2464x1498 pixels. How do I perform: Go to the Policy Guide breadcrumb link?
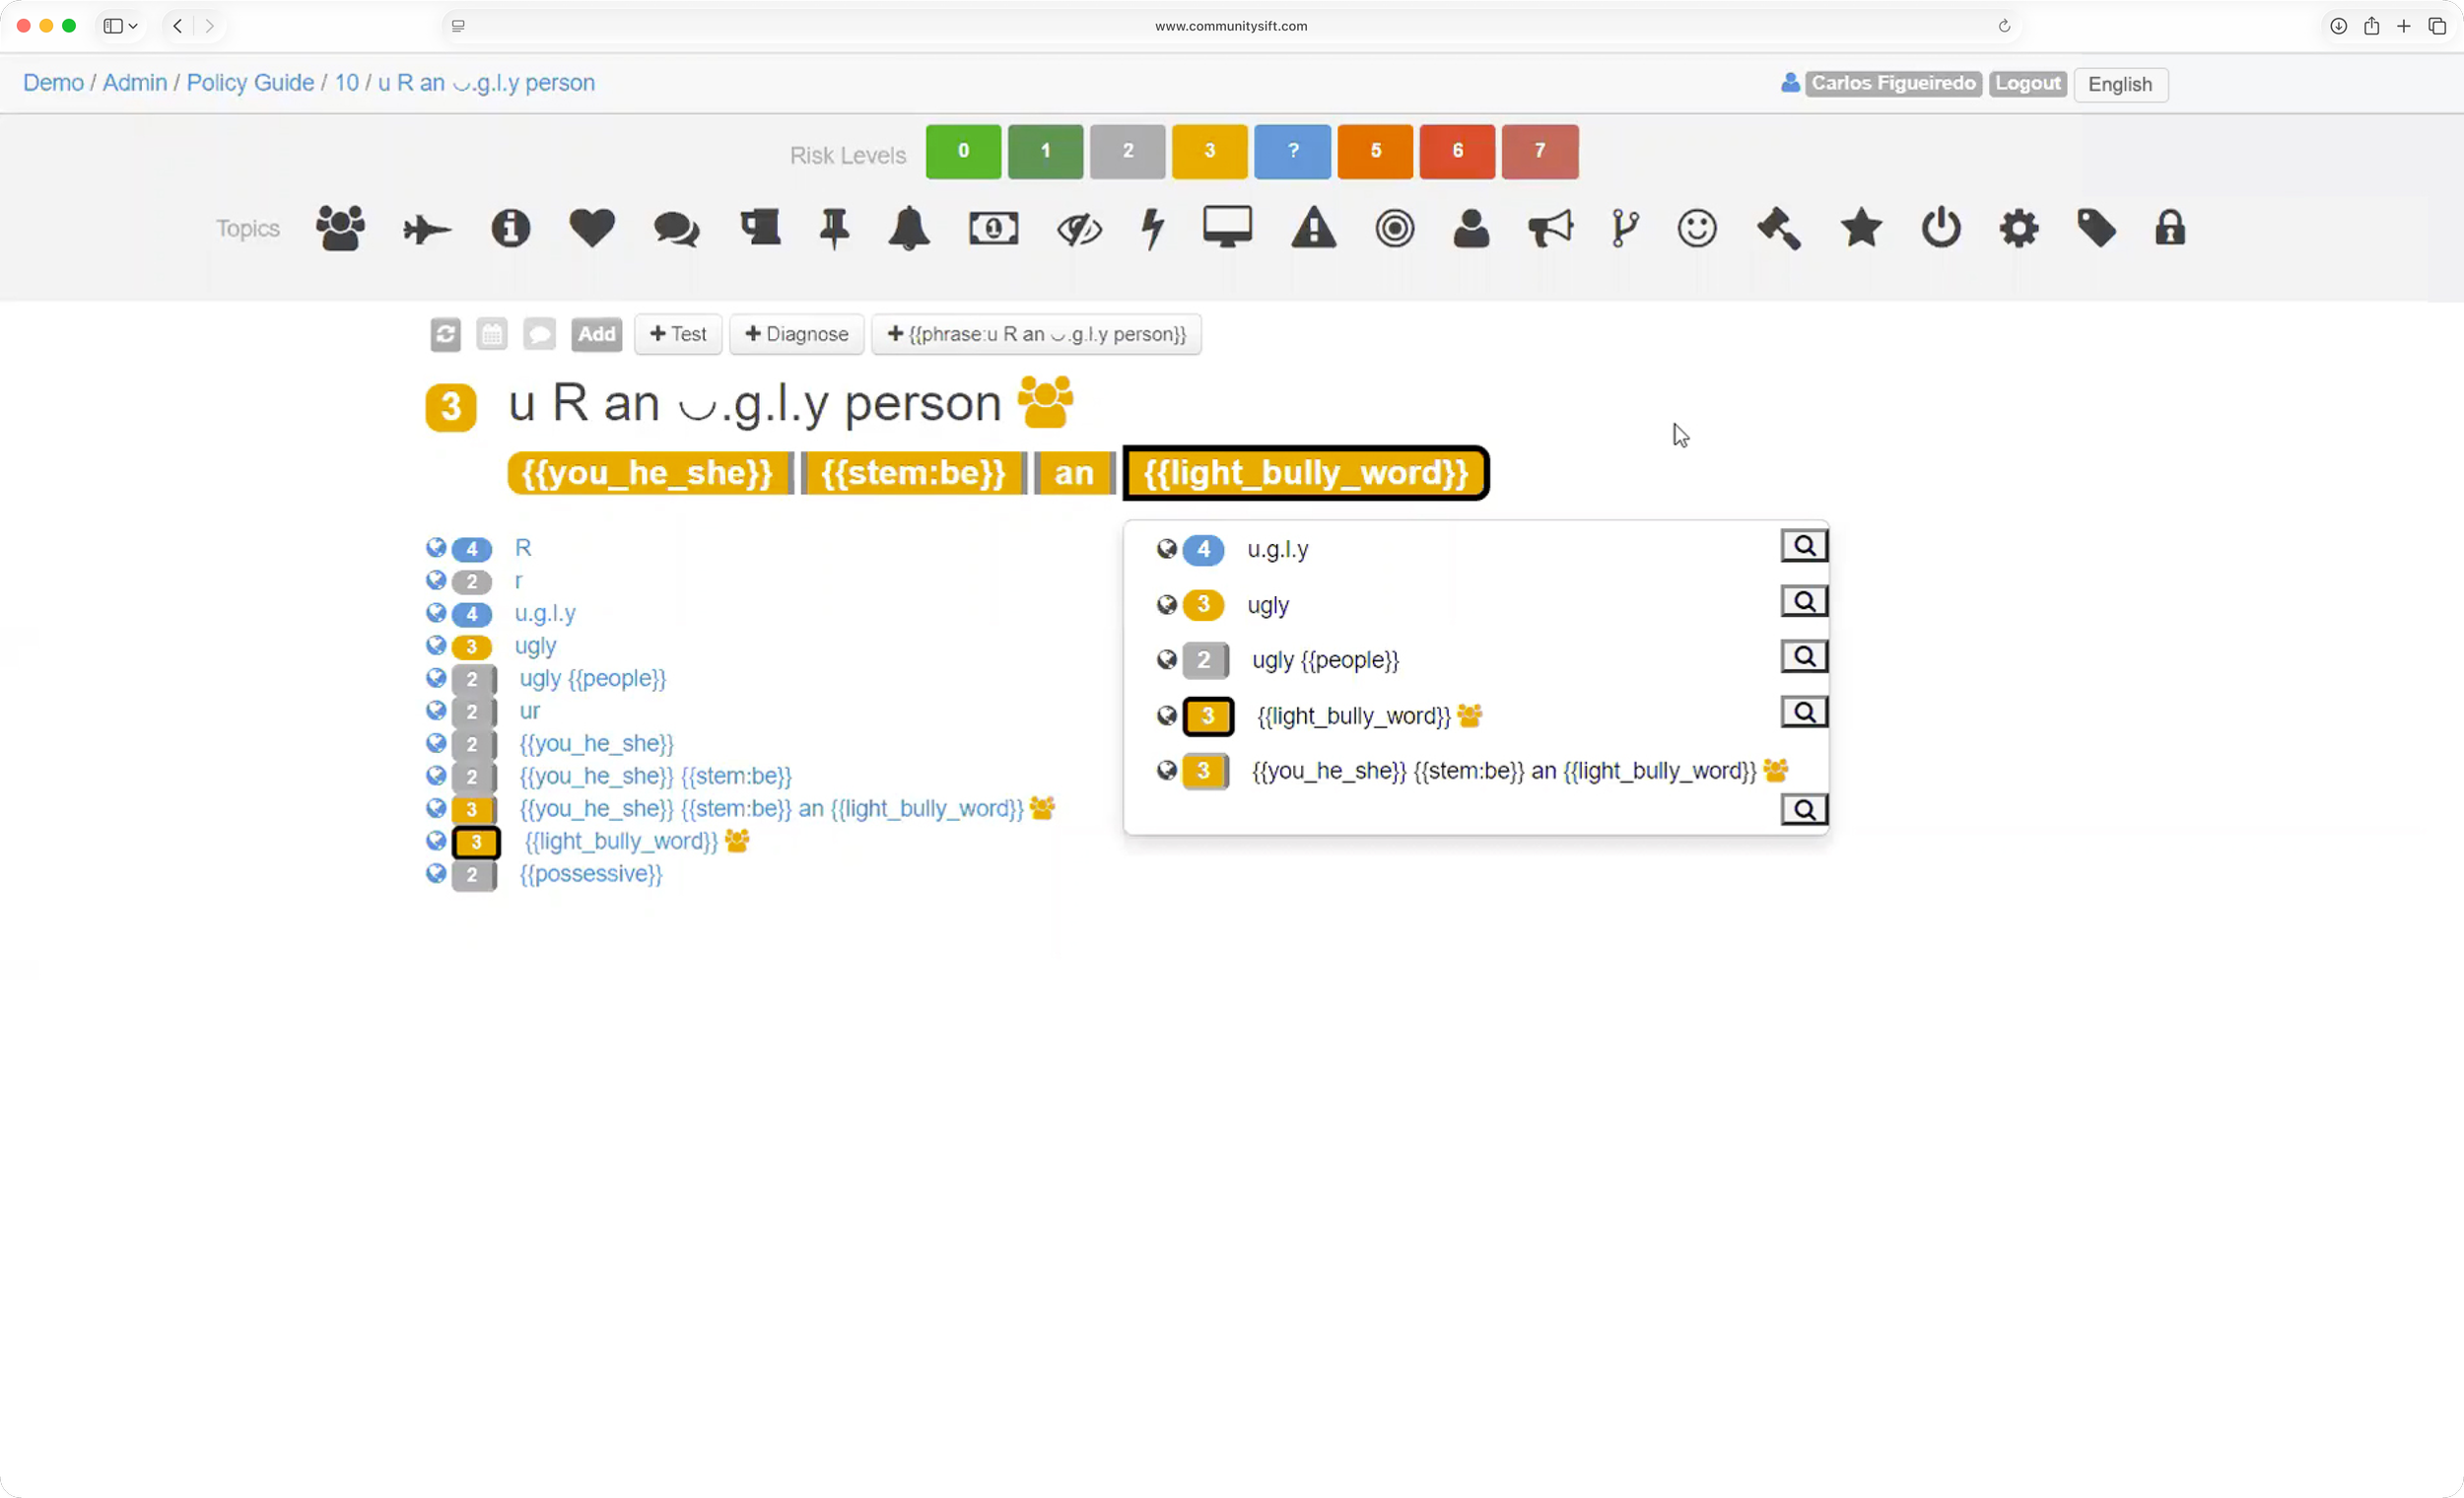250,83
